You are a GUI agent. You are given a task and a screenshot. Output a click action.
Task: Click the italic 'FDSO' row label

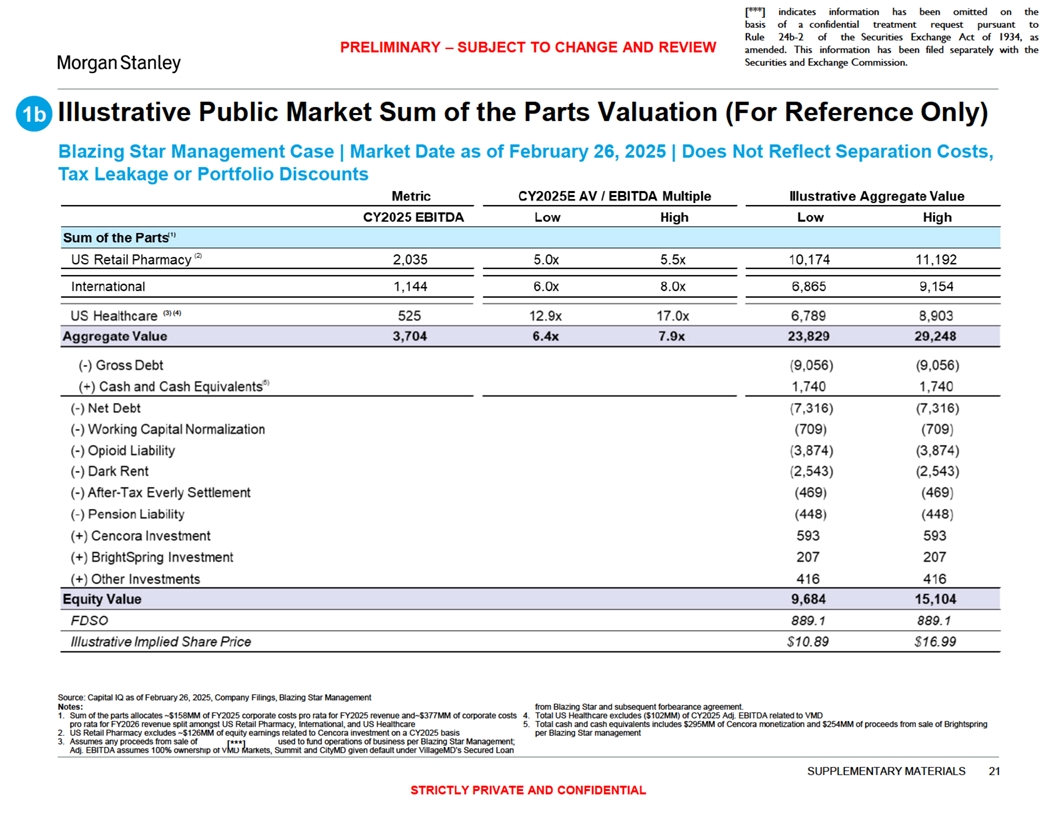[x=89, y=620]
